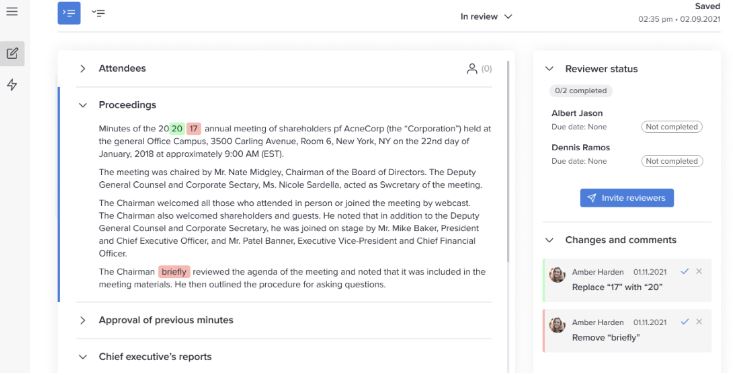Select the highlighted "briefly" word
733x375 pixels.
174,272
